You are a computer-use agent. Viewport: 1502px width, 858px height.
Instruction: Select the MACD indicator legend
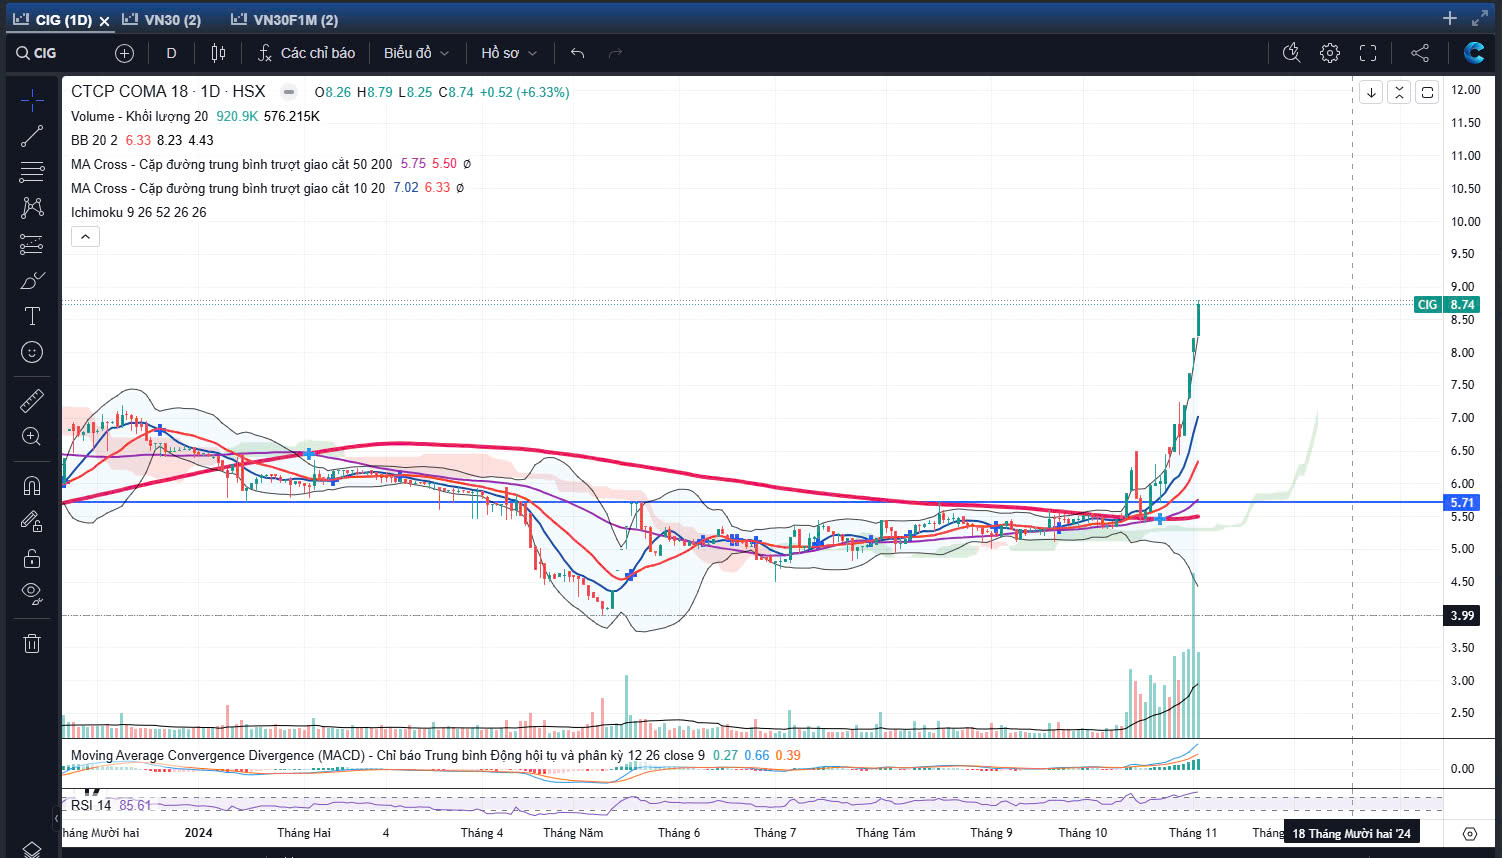[387, 755]
